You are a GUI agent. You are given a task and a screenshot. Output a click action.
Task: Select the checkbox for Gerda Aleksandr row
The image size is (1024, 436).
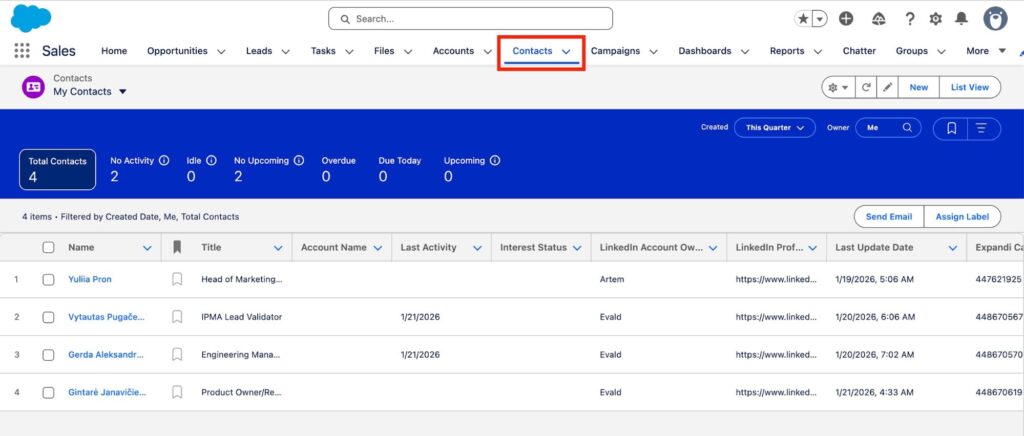point(48,354)
